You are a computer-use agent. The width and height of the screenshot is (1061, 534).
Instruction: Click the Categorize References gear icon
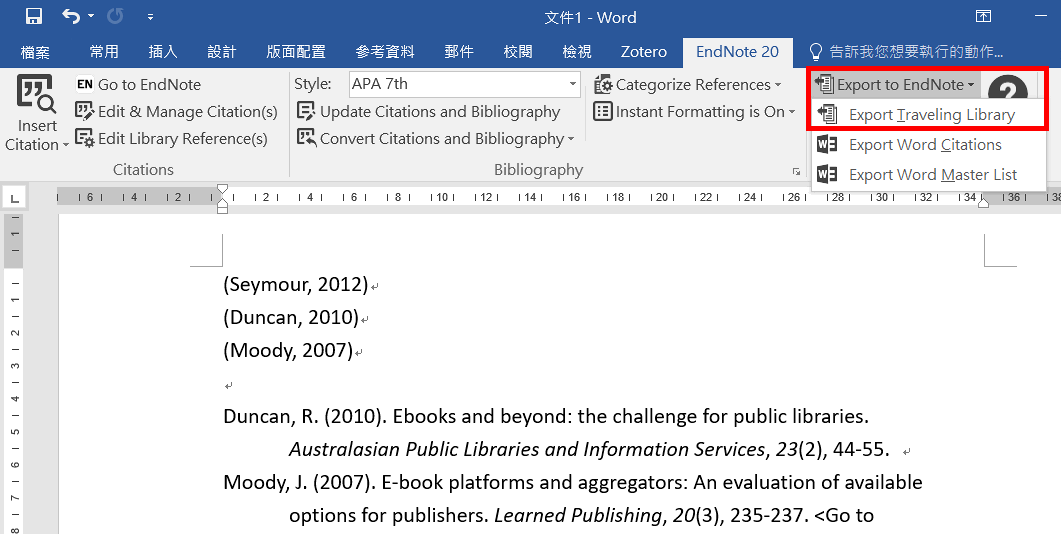pyautogui.click(x=603, y=85)
